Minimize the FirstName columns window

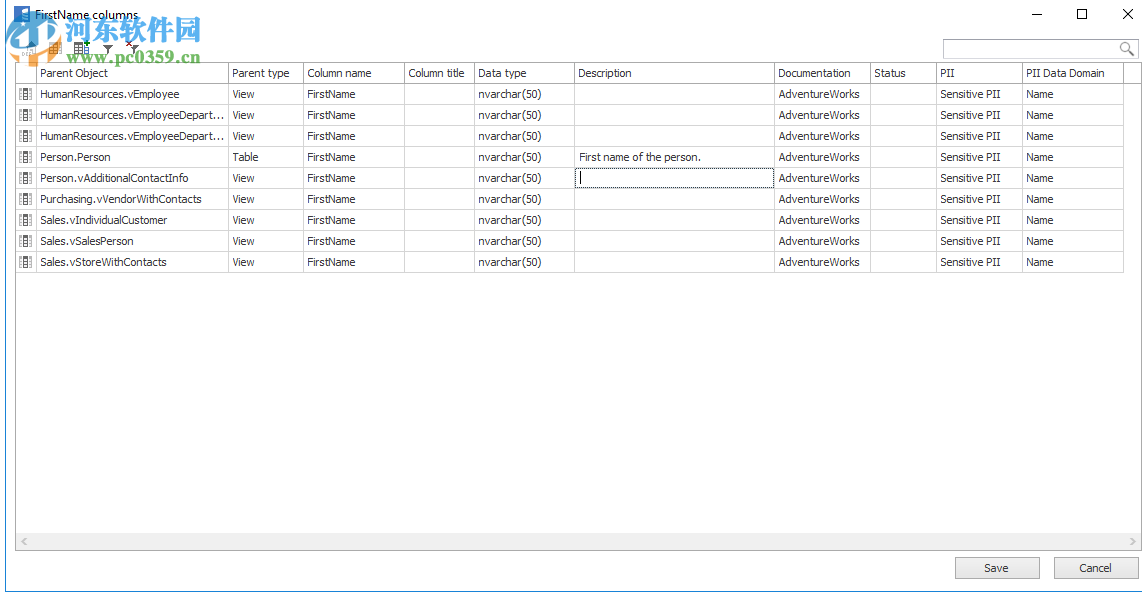(1037, 14)
